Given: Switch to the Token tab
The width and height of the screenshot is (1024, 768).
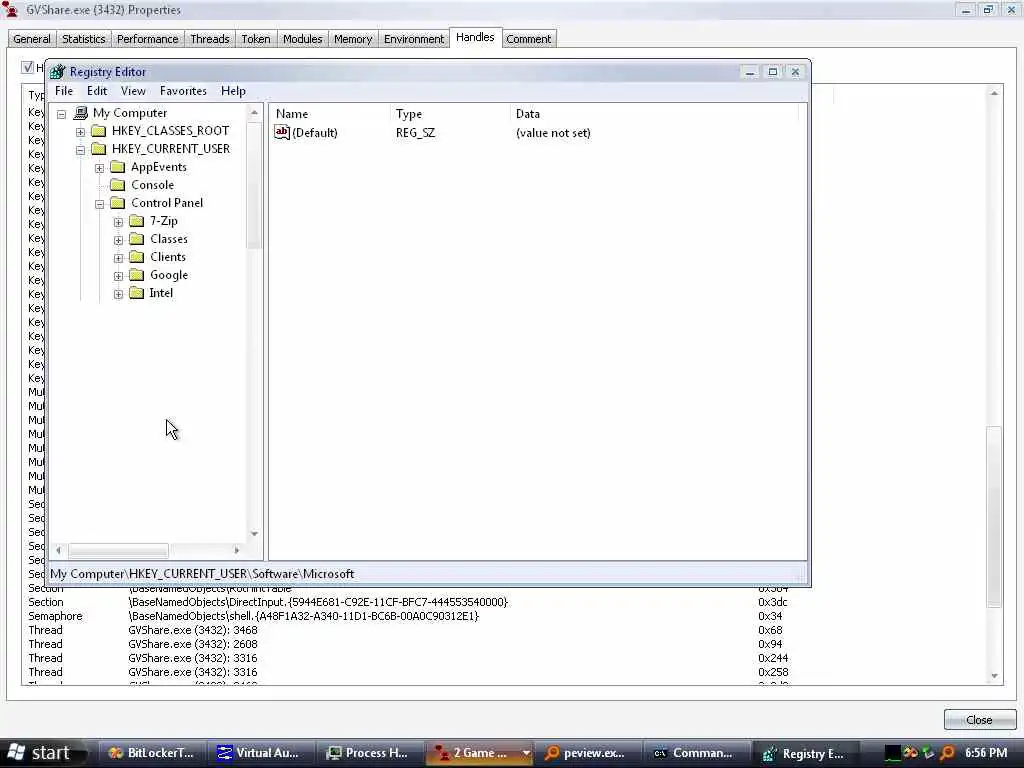Looking at the screenshot, I should 256,39.
